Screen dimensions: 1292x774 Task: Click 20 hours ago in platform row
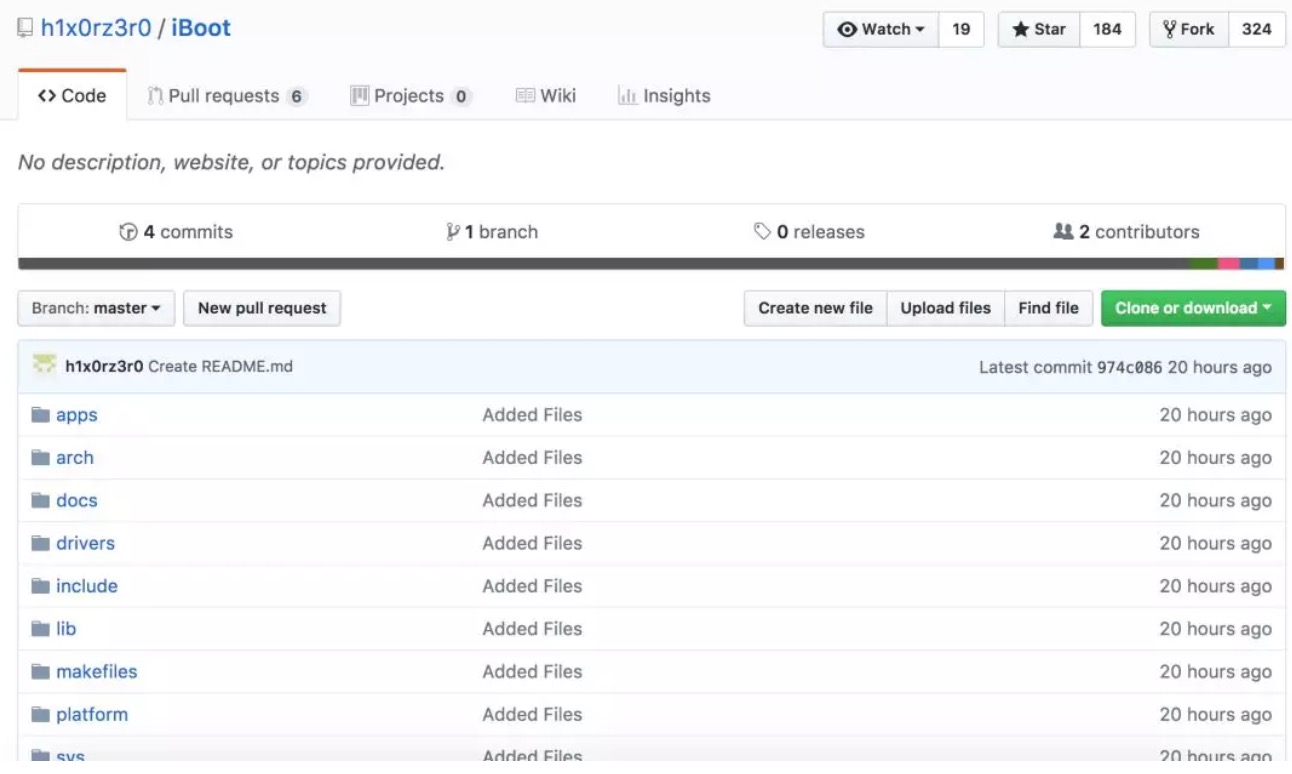(x=1215, y=715)
